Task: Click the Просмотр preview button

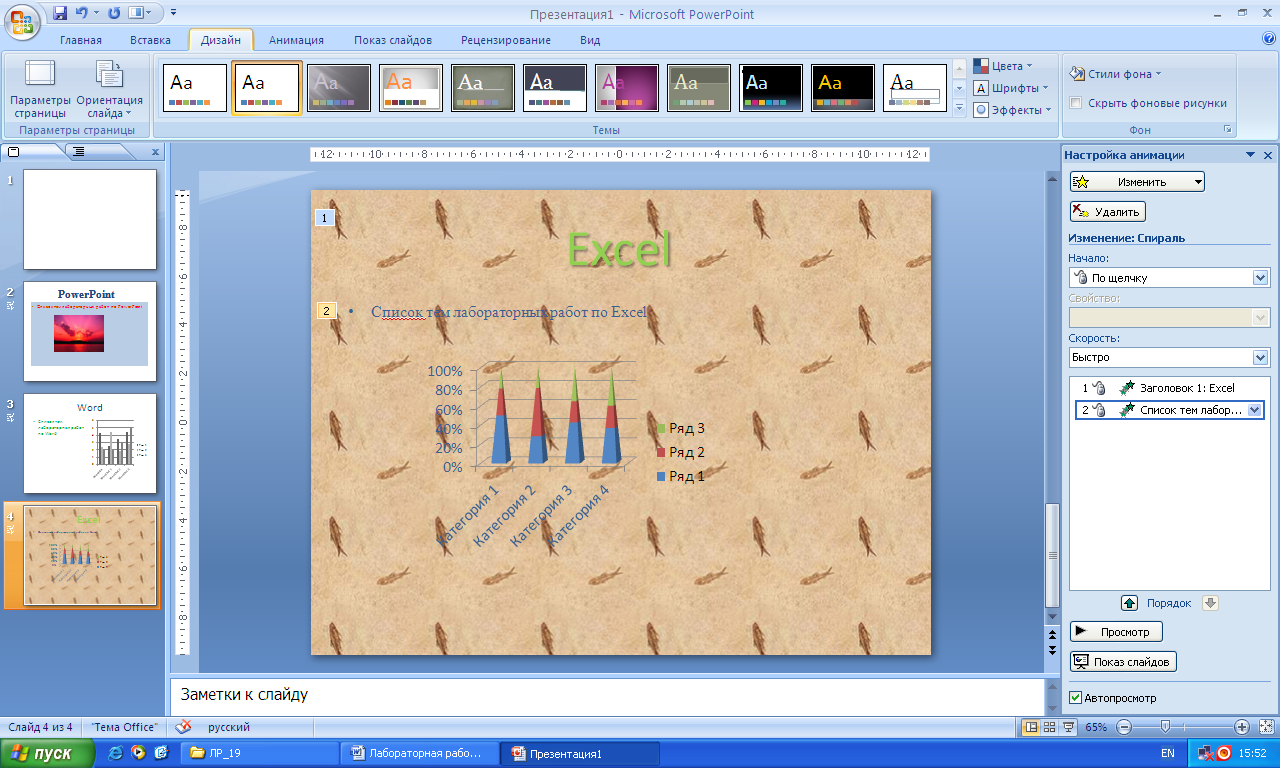Action: pyautogui.click(x=1116, y=632)
